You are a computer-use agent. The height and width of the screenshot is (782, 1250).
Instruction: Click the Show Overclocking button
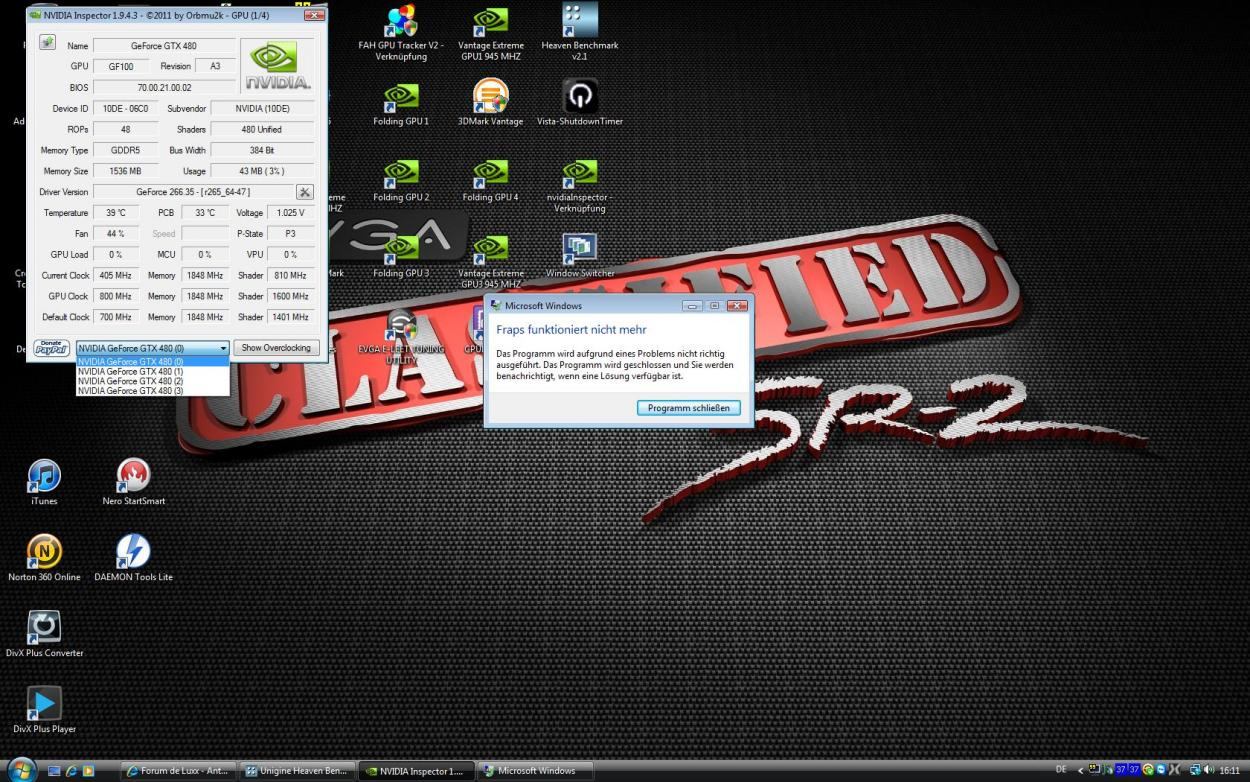pos(276,348)
